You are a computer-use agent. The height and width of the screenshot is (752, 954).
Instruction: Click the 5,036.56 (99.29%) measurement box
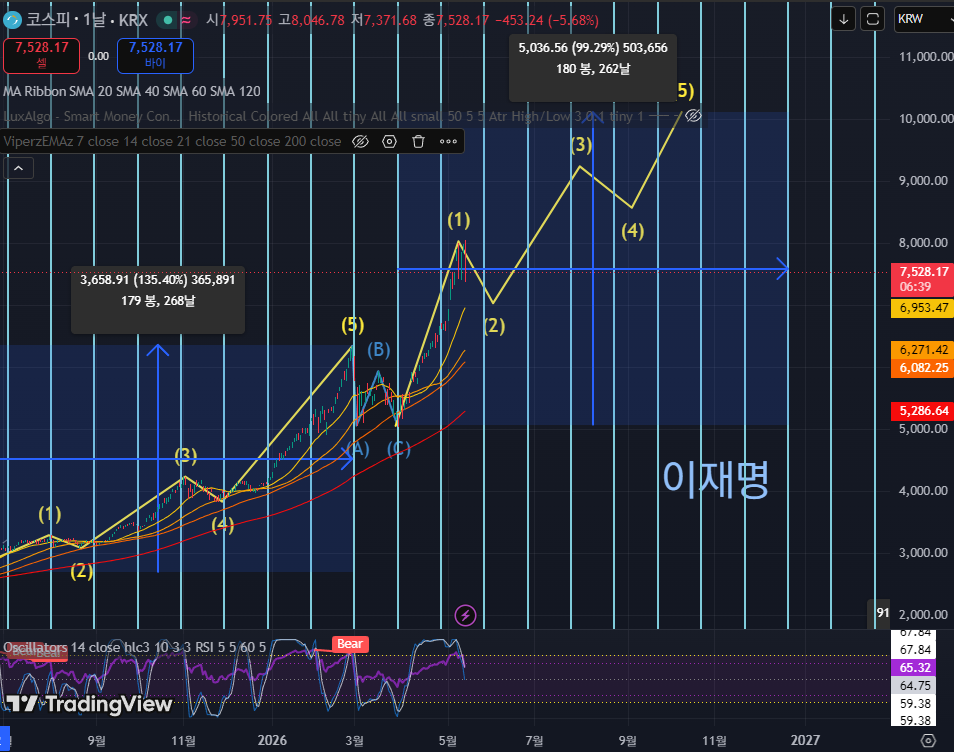click(x=593, y=68)
